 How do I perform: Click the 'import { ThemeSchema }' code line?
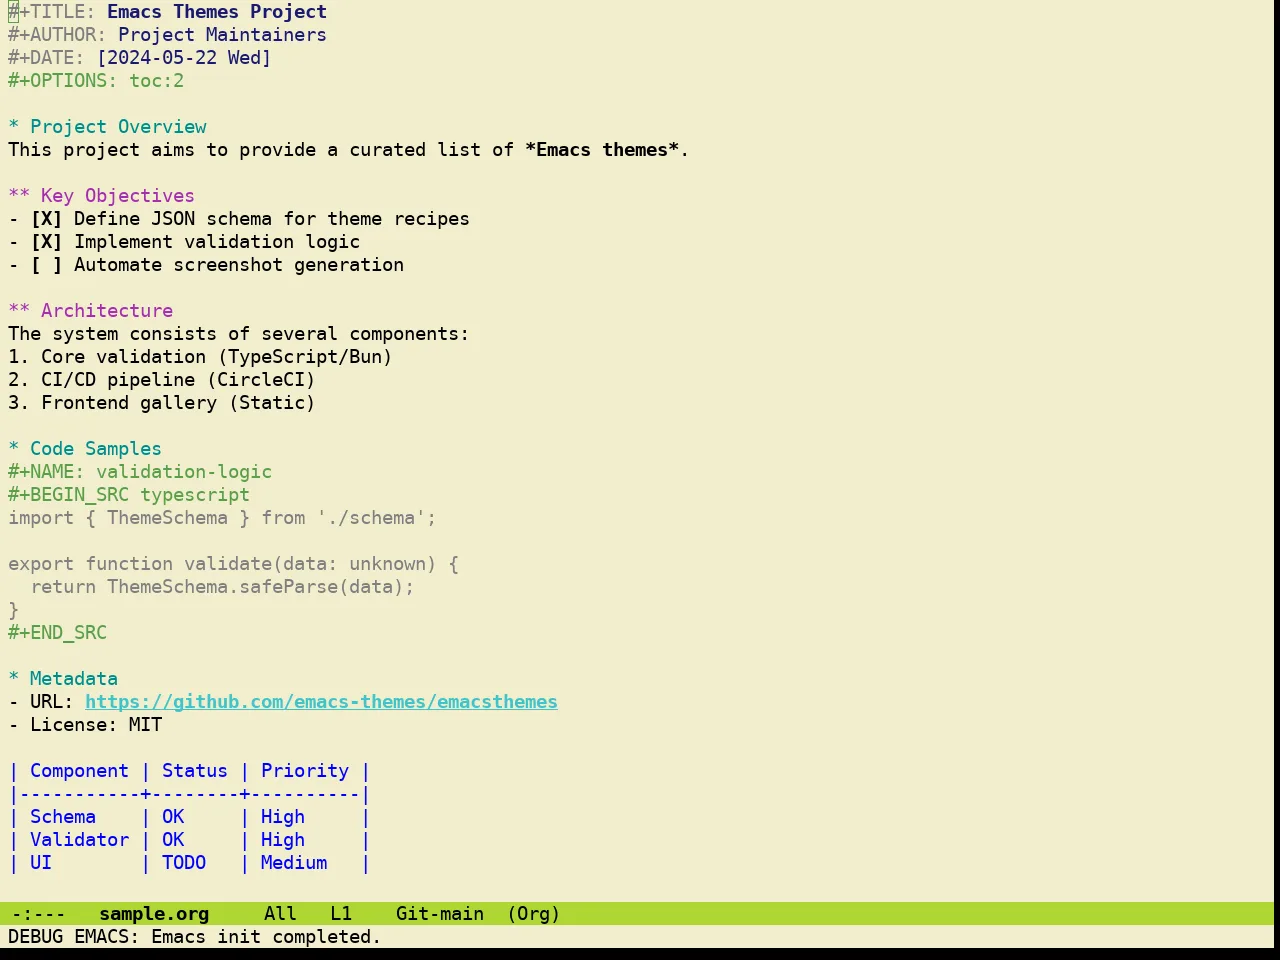222,518
